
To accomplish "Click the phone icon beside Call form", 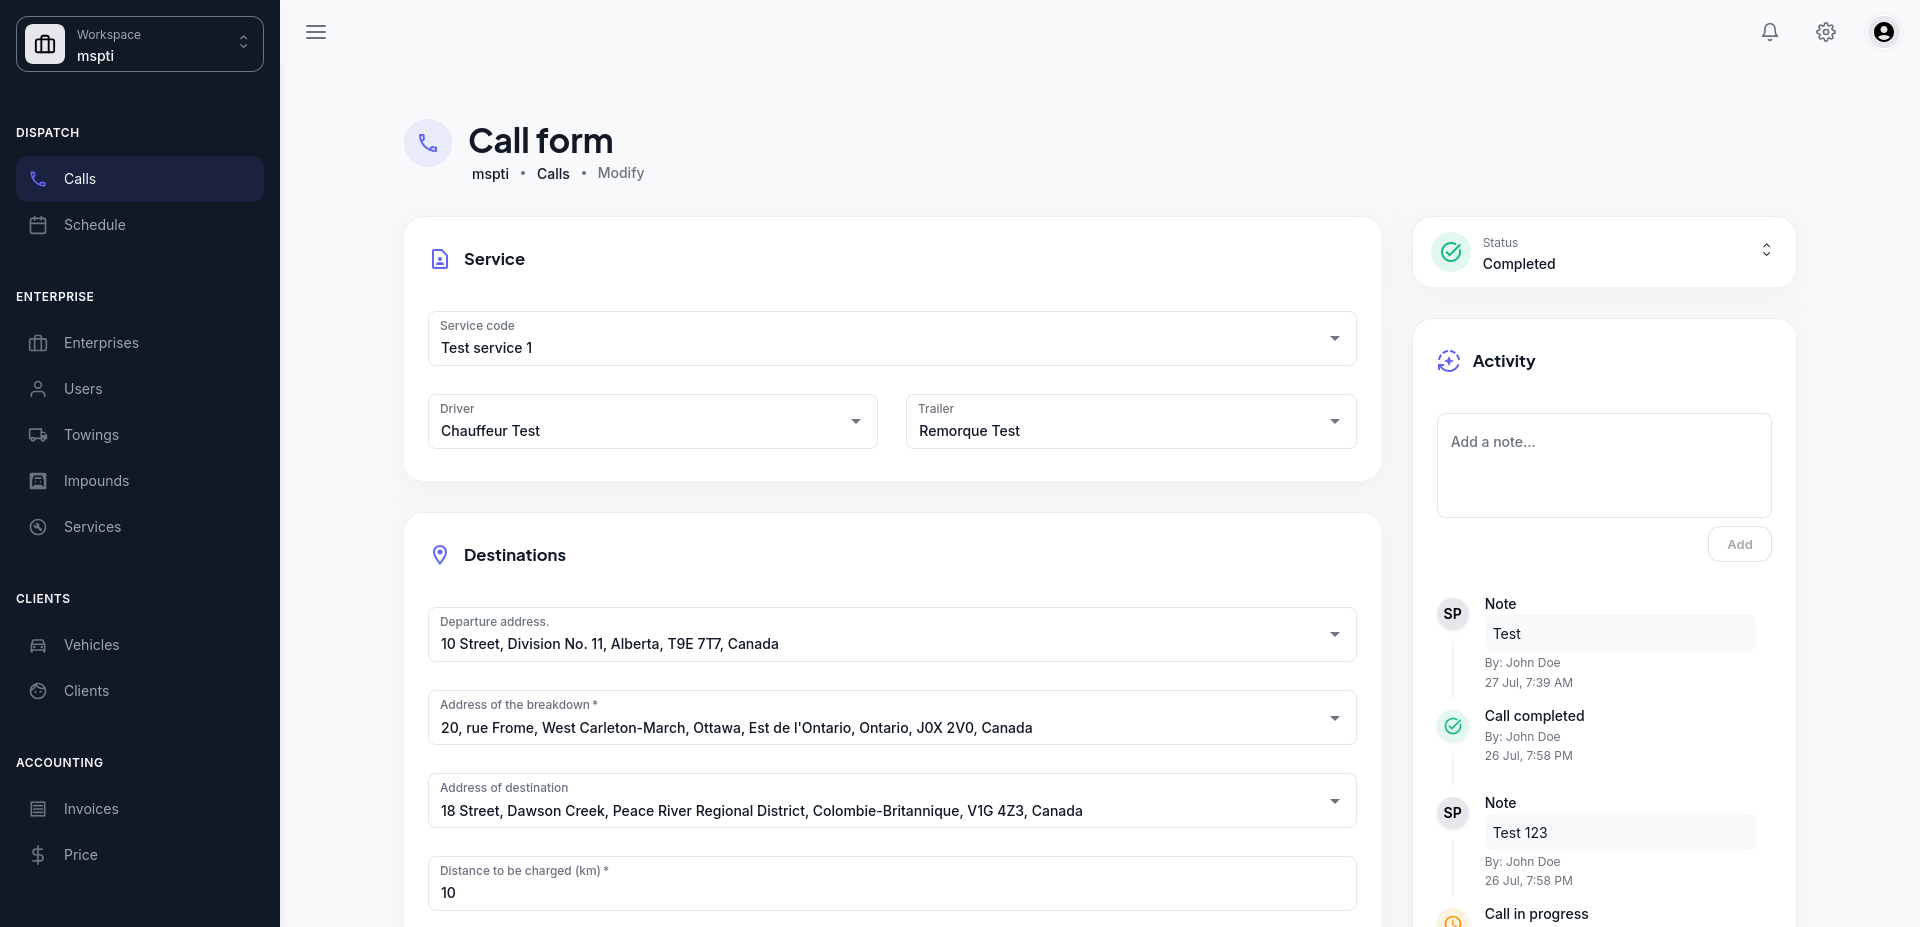I will [x=428, y=143].
